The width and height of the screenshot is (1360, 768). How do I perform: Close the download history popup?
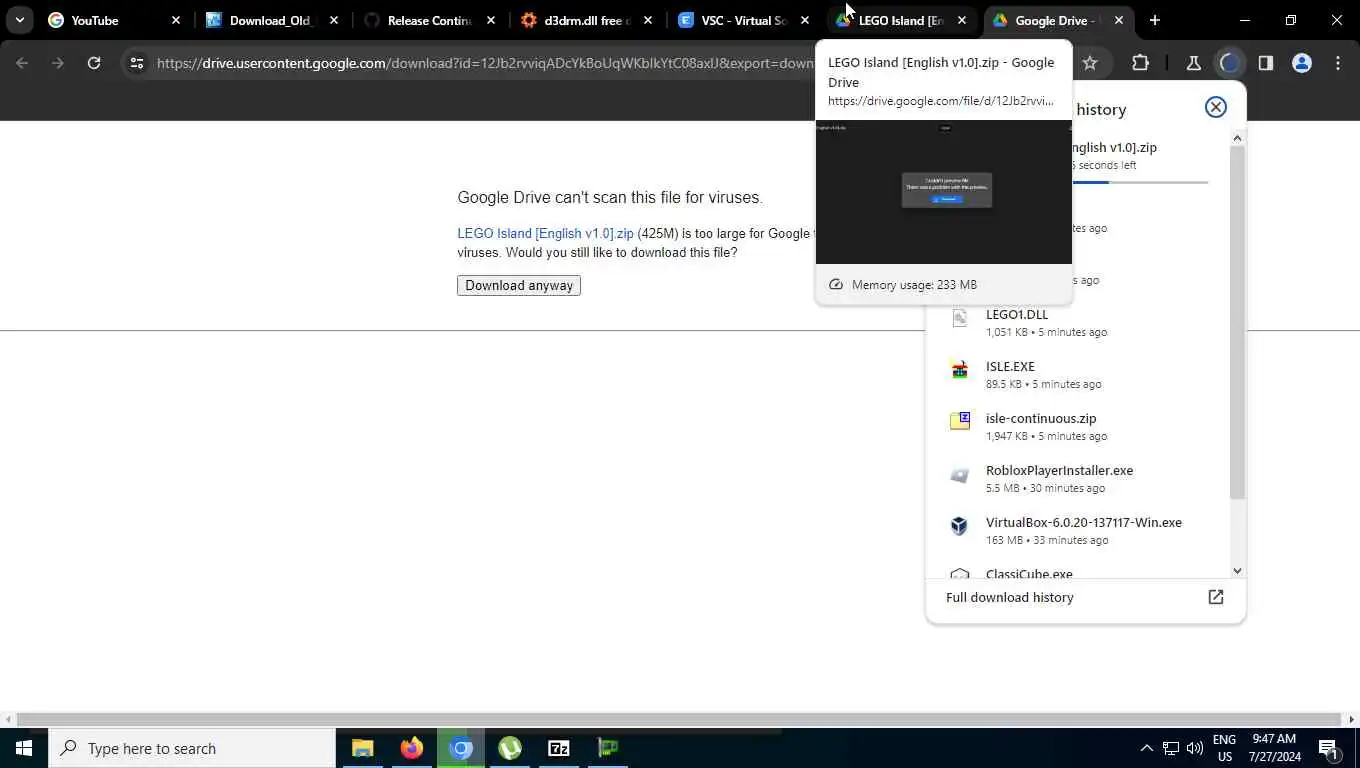point(1216,107)
